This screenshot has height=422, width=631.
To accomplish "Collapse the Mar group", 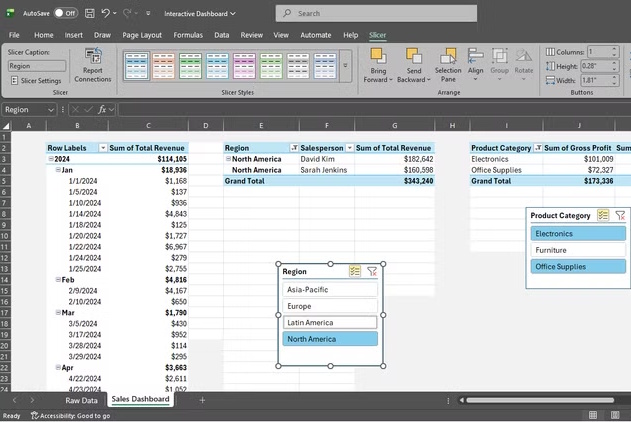I will [58, 313].
